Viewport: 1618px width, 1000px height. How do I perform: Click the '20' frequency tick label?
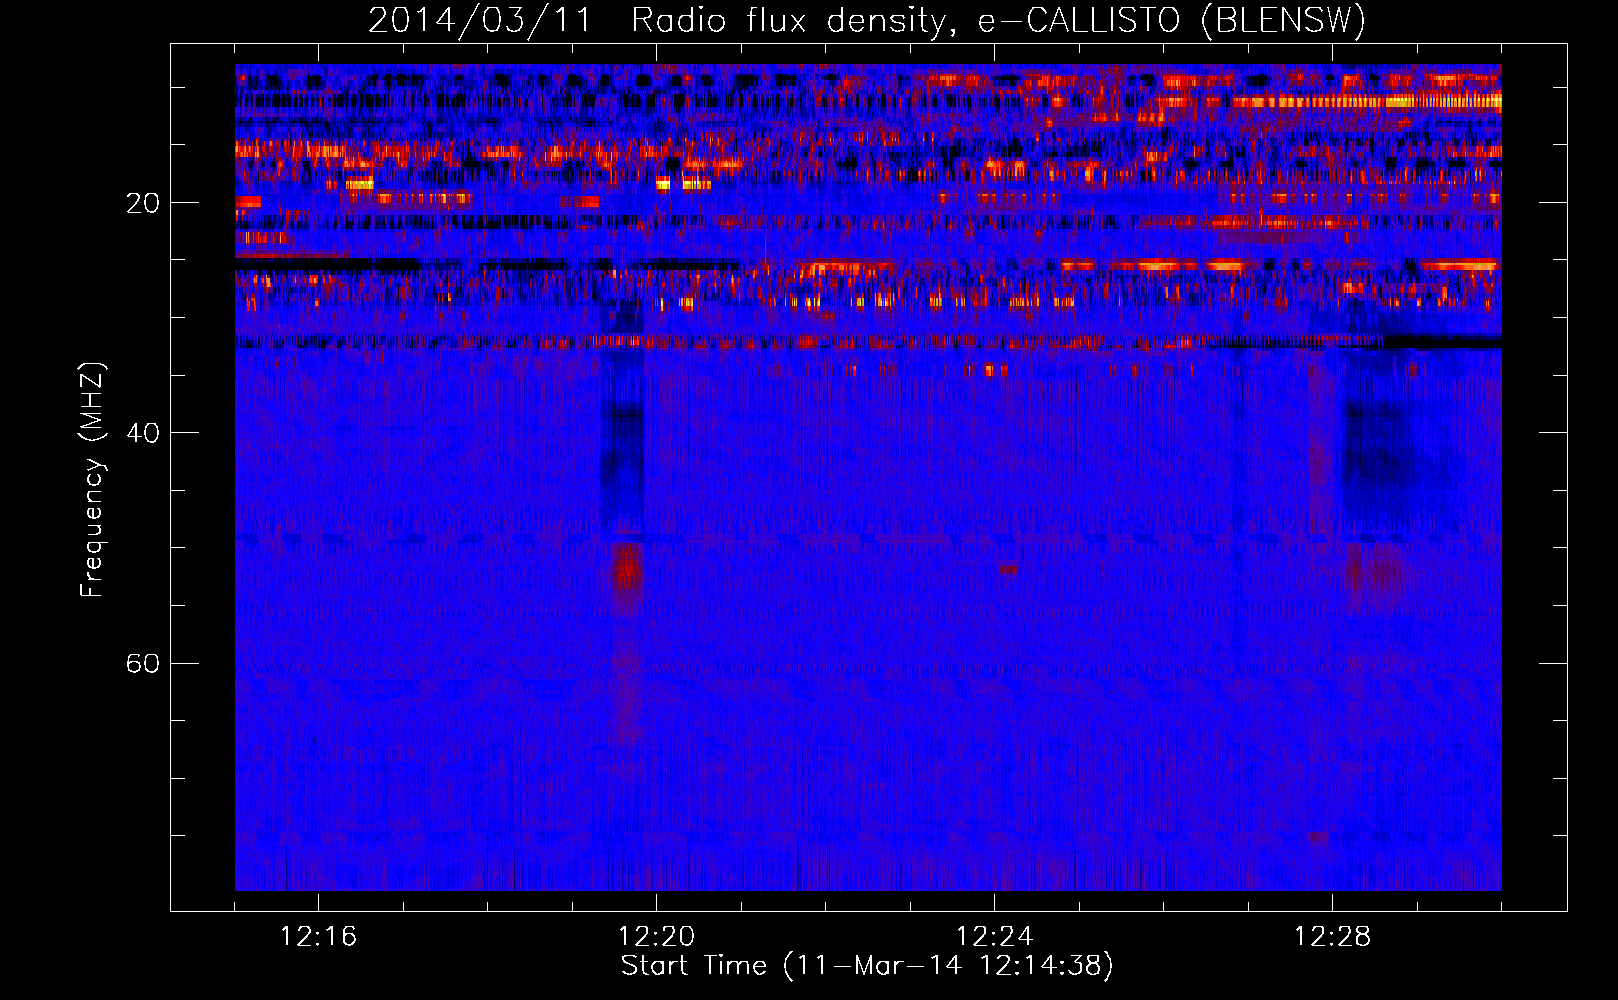tap(143, 203)
